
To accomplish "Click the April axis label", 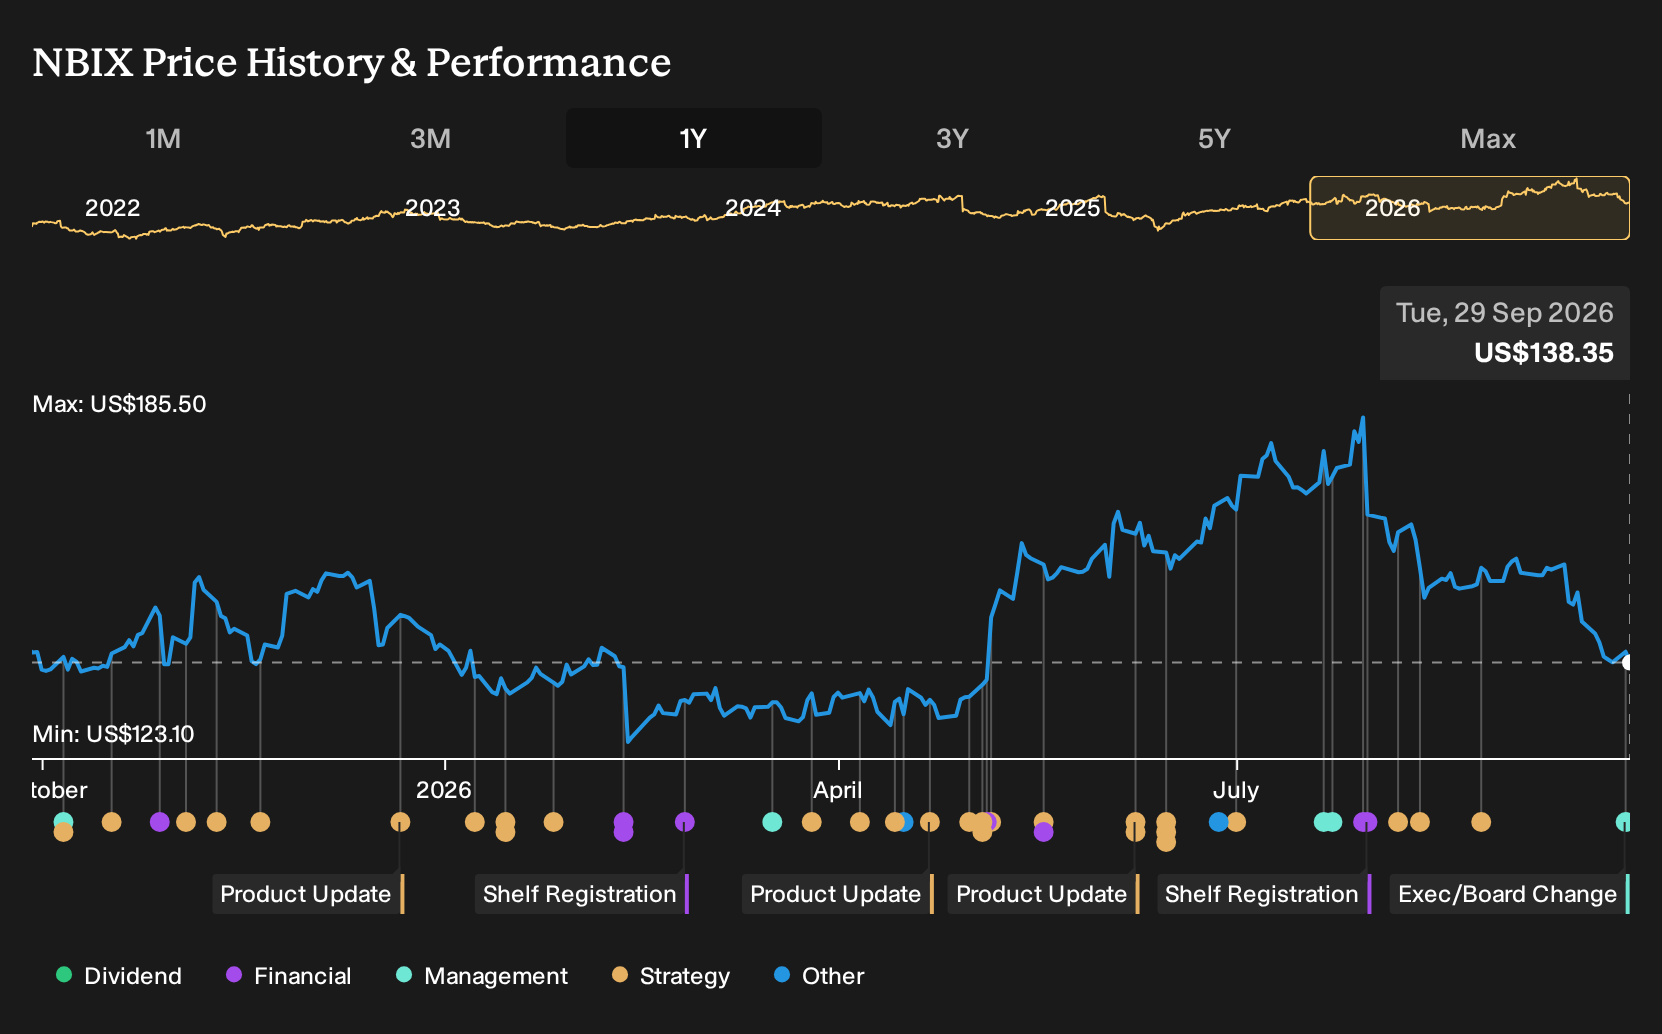I will (x=837, y=790).
